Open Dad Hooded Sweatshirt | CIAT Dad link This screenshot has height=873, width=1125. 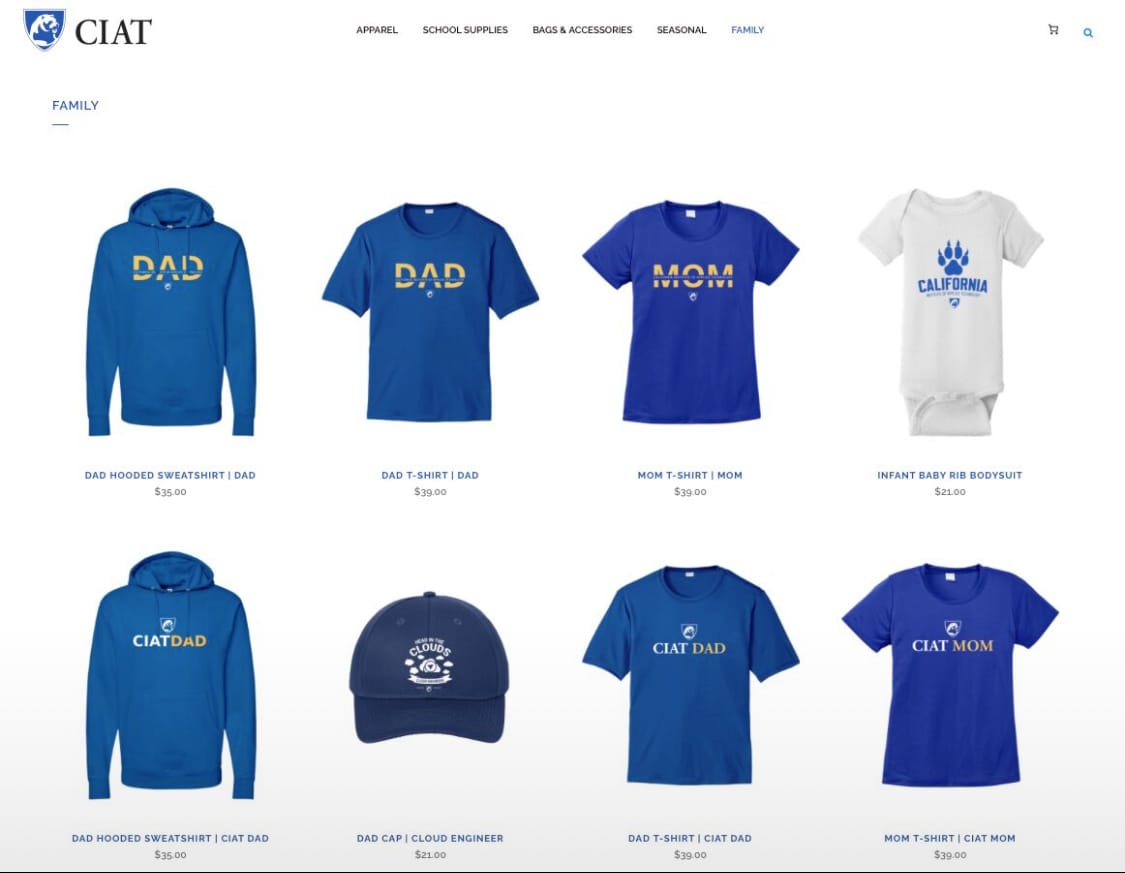pyautogui.click(x=170, y=838)
